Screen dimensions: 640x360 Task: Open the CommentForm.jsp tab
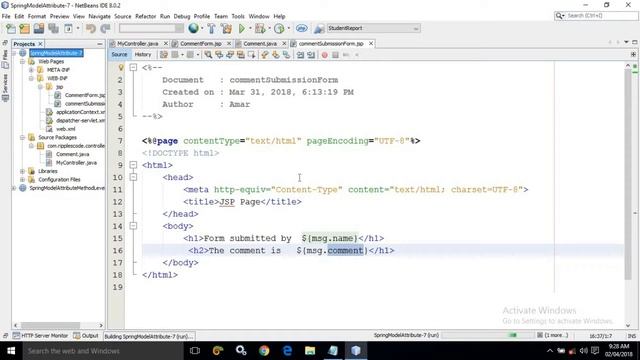click(200, 43)
